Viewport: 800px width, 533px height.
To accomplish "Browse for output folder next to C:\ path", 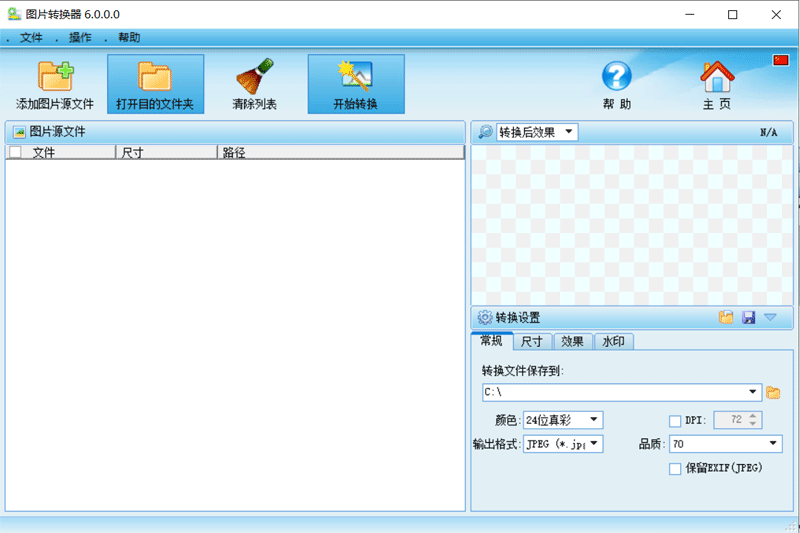I will click(x=773, y=392).
